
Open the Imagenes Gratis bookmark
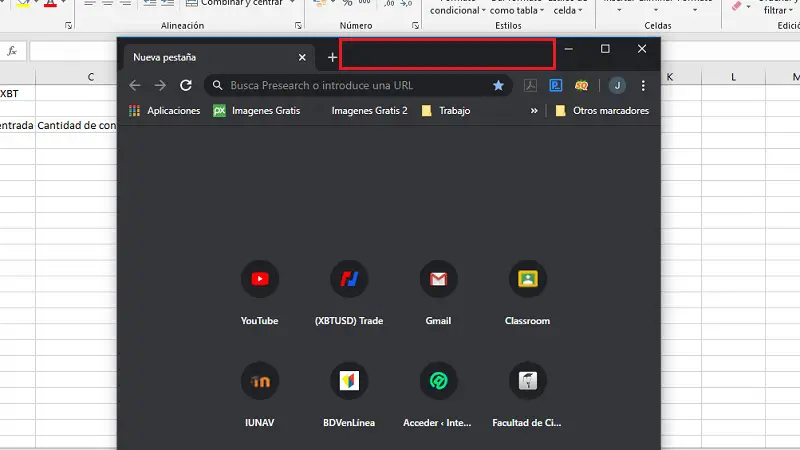257,111
